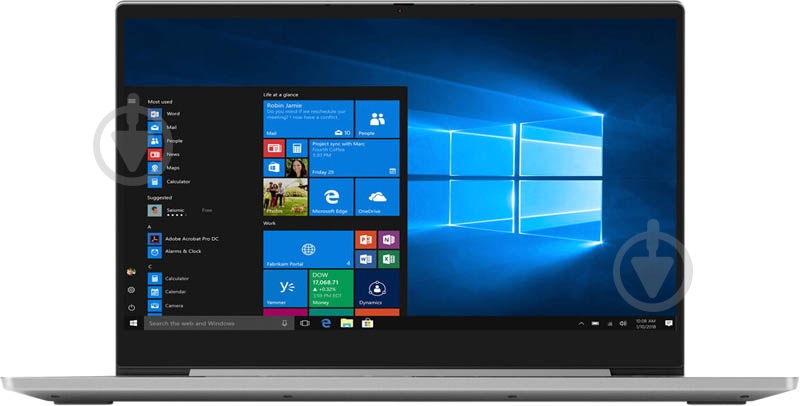Image resolution: width=800 pixels, height=406 pixels.
Task: Open the Robin Jamie Mail live tile
Action: point(308,119)
